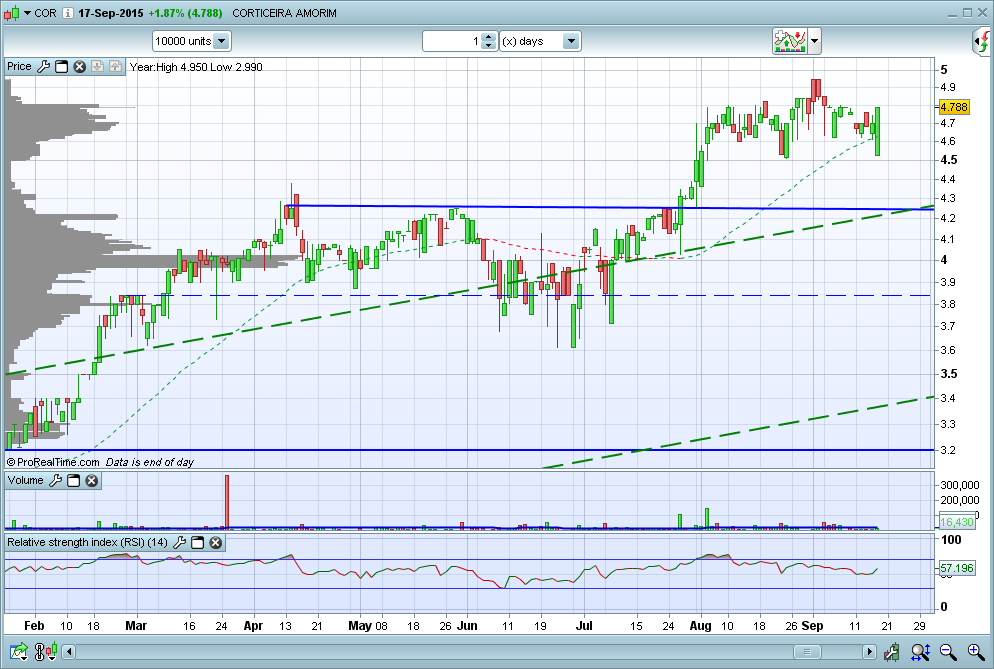Click the link charts candlestick icon
Screen dimensions: 994x669
(46, 652)
